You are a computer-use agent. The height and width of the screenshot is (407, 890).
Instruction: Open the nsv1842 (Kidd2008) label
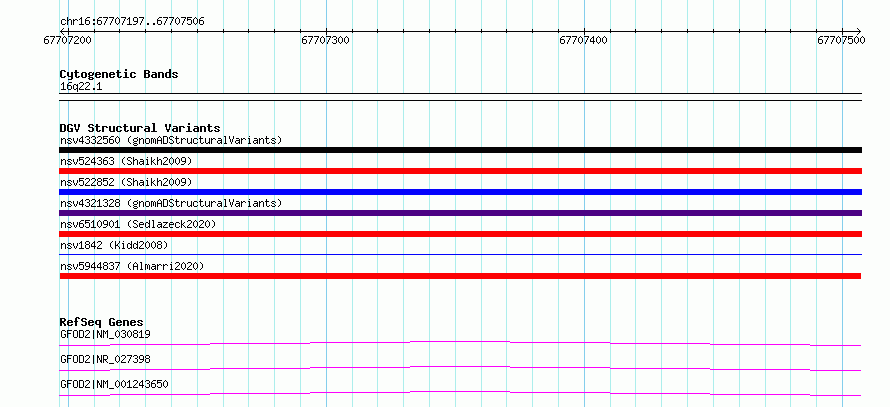point(114,245)
